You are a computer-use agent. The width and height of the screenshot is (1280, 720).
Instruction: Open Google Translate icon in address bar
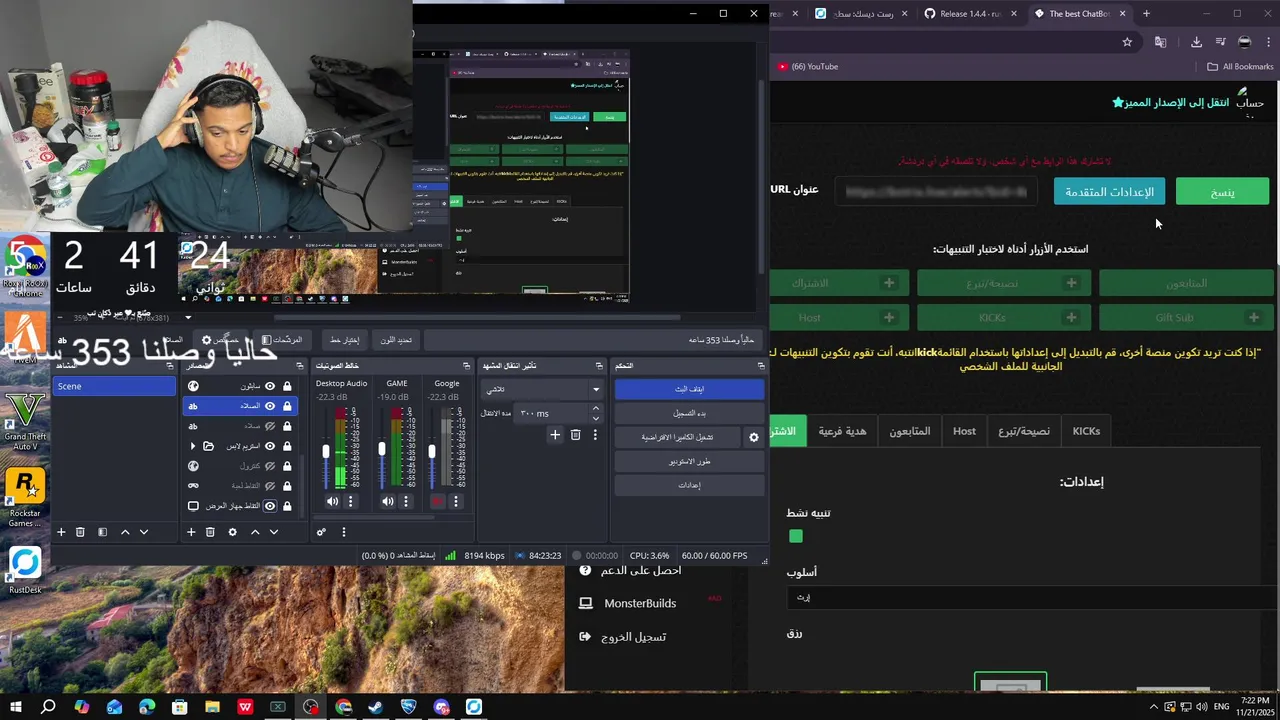tap(1160, 42)
